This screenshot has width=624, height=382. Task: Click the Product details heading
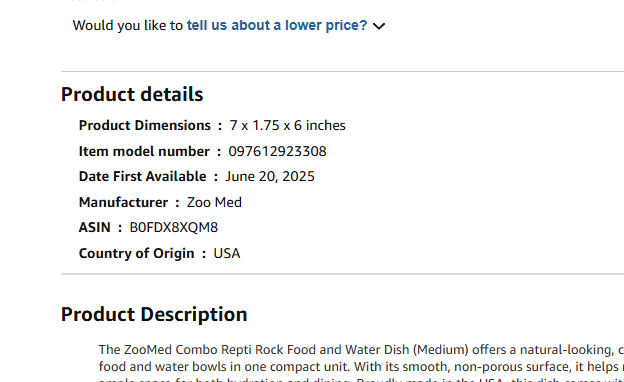click(132, 95)
